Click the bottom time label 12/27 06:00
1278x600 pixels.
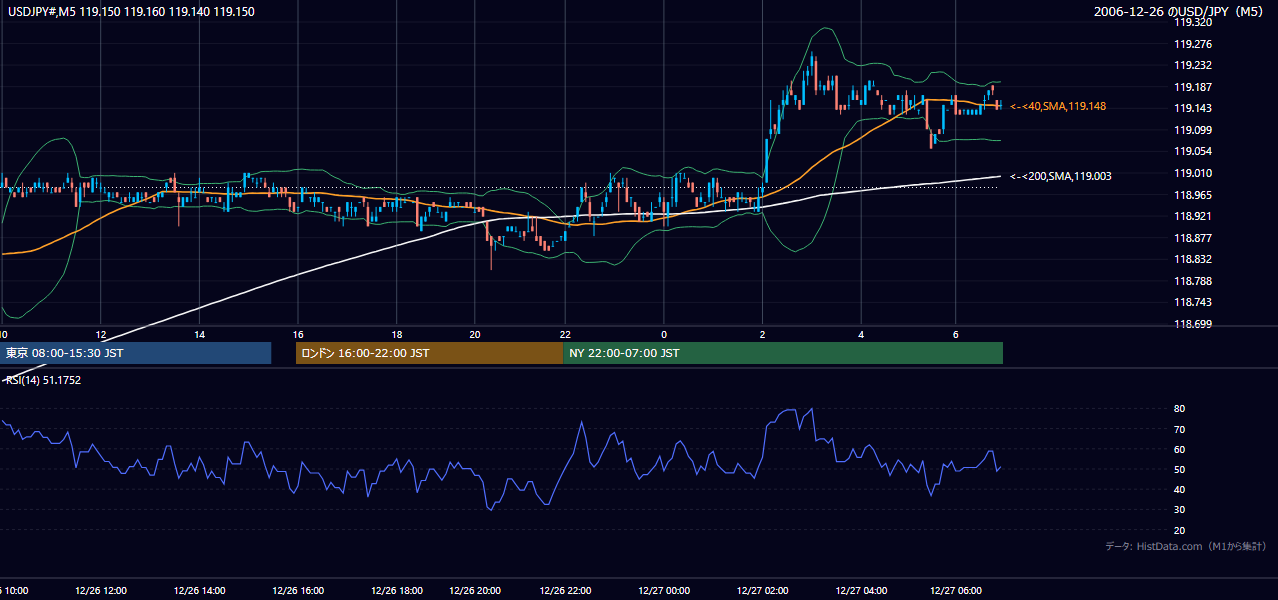956,591
